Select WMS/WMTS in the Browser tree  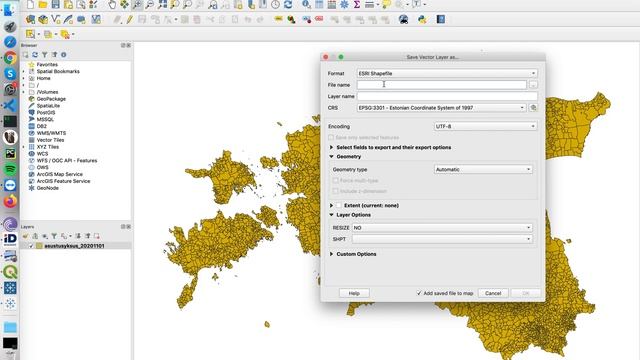[x=51, y=133]
